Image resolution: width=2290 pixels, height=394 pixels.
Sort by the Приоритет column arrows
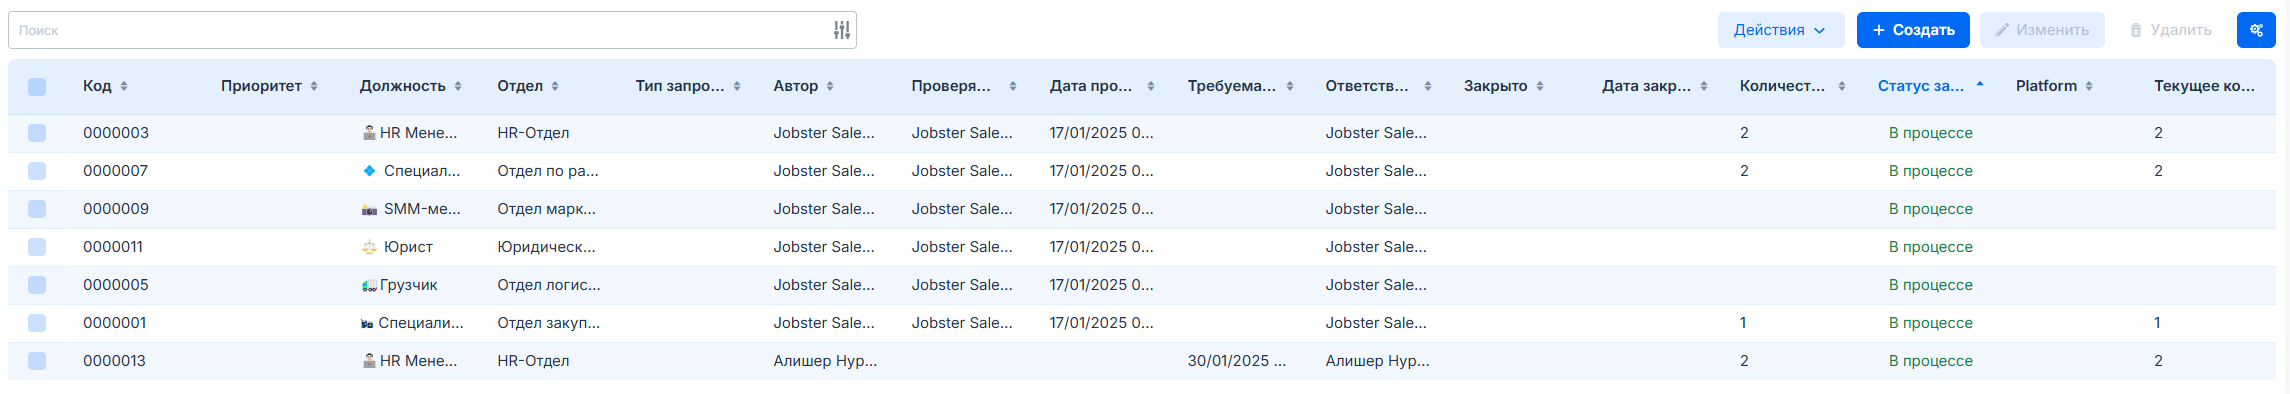click(x=314, y=86)
